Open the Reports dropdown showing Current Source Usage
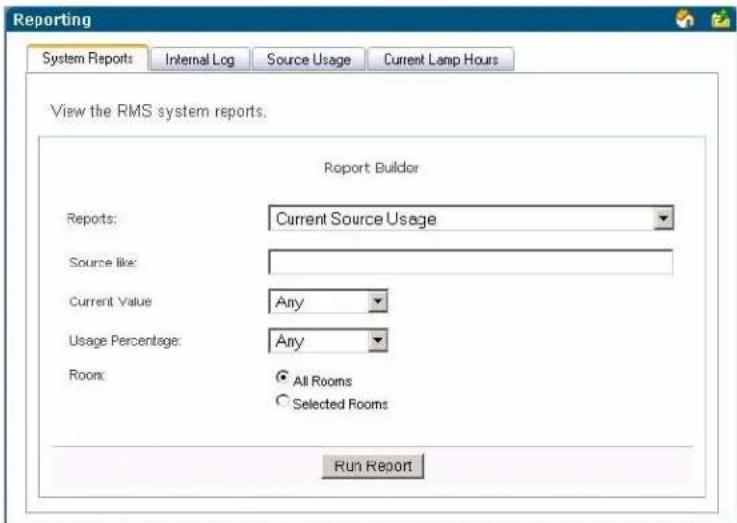This screenshot has width=737, height=523. 471,219
